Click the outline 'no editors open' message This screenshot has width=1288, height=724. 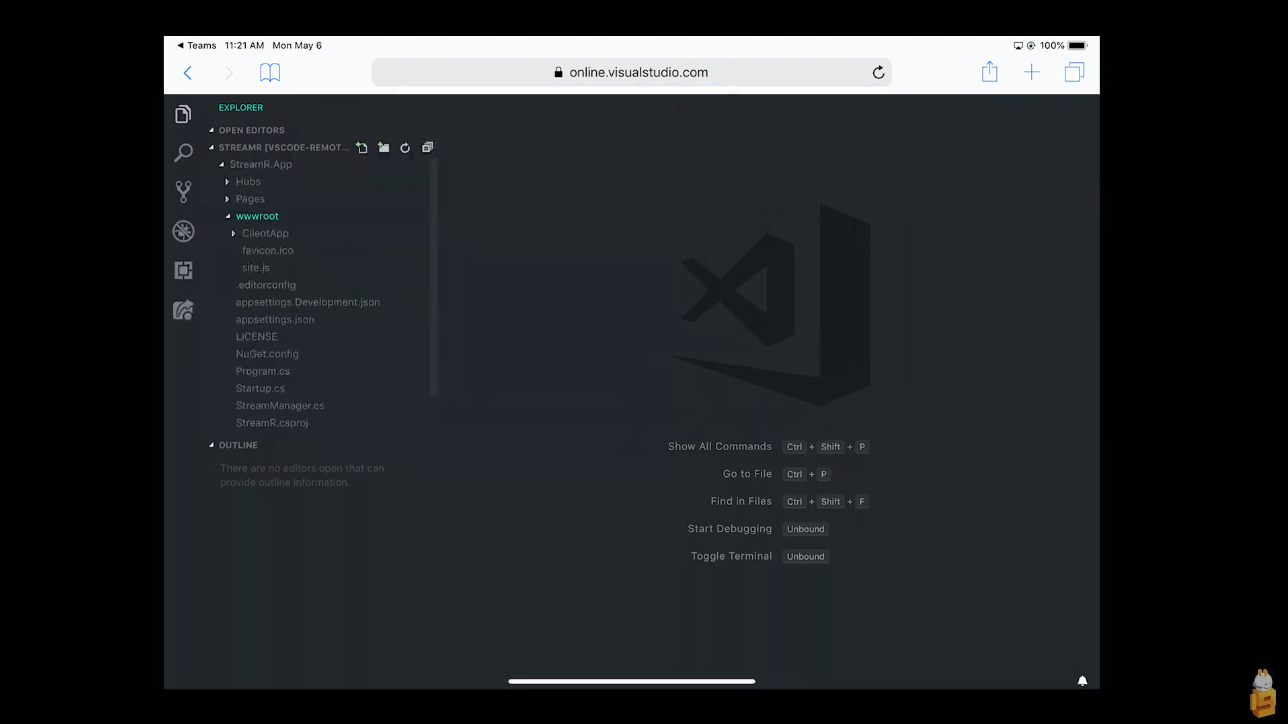[302, 475]
